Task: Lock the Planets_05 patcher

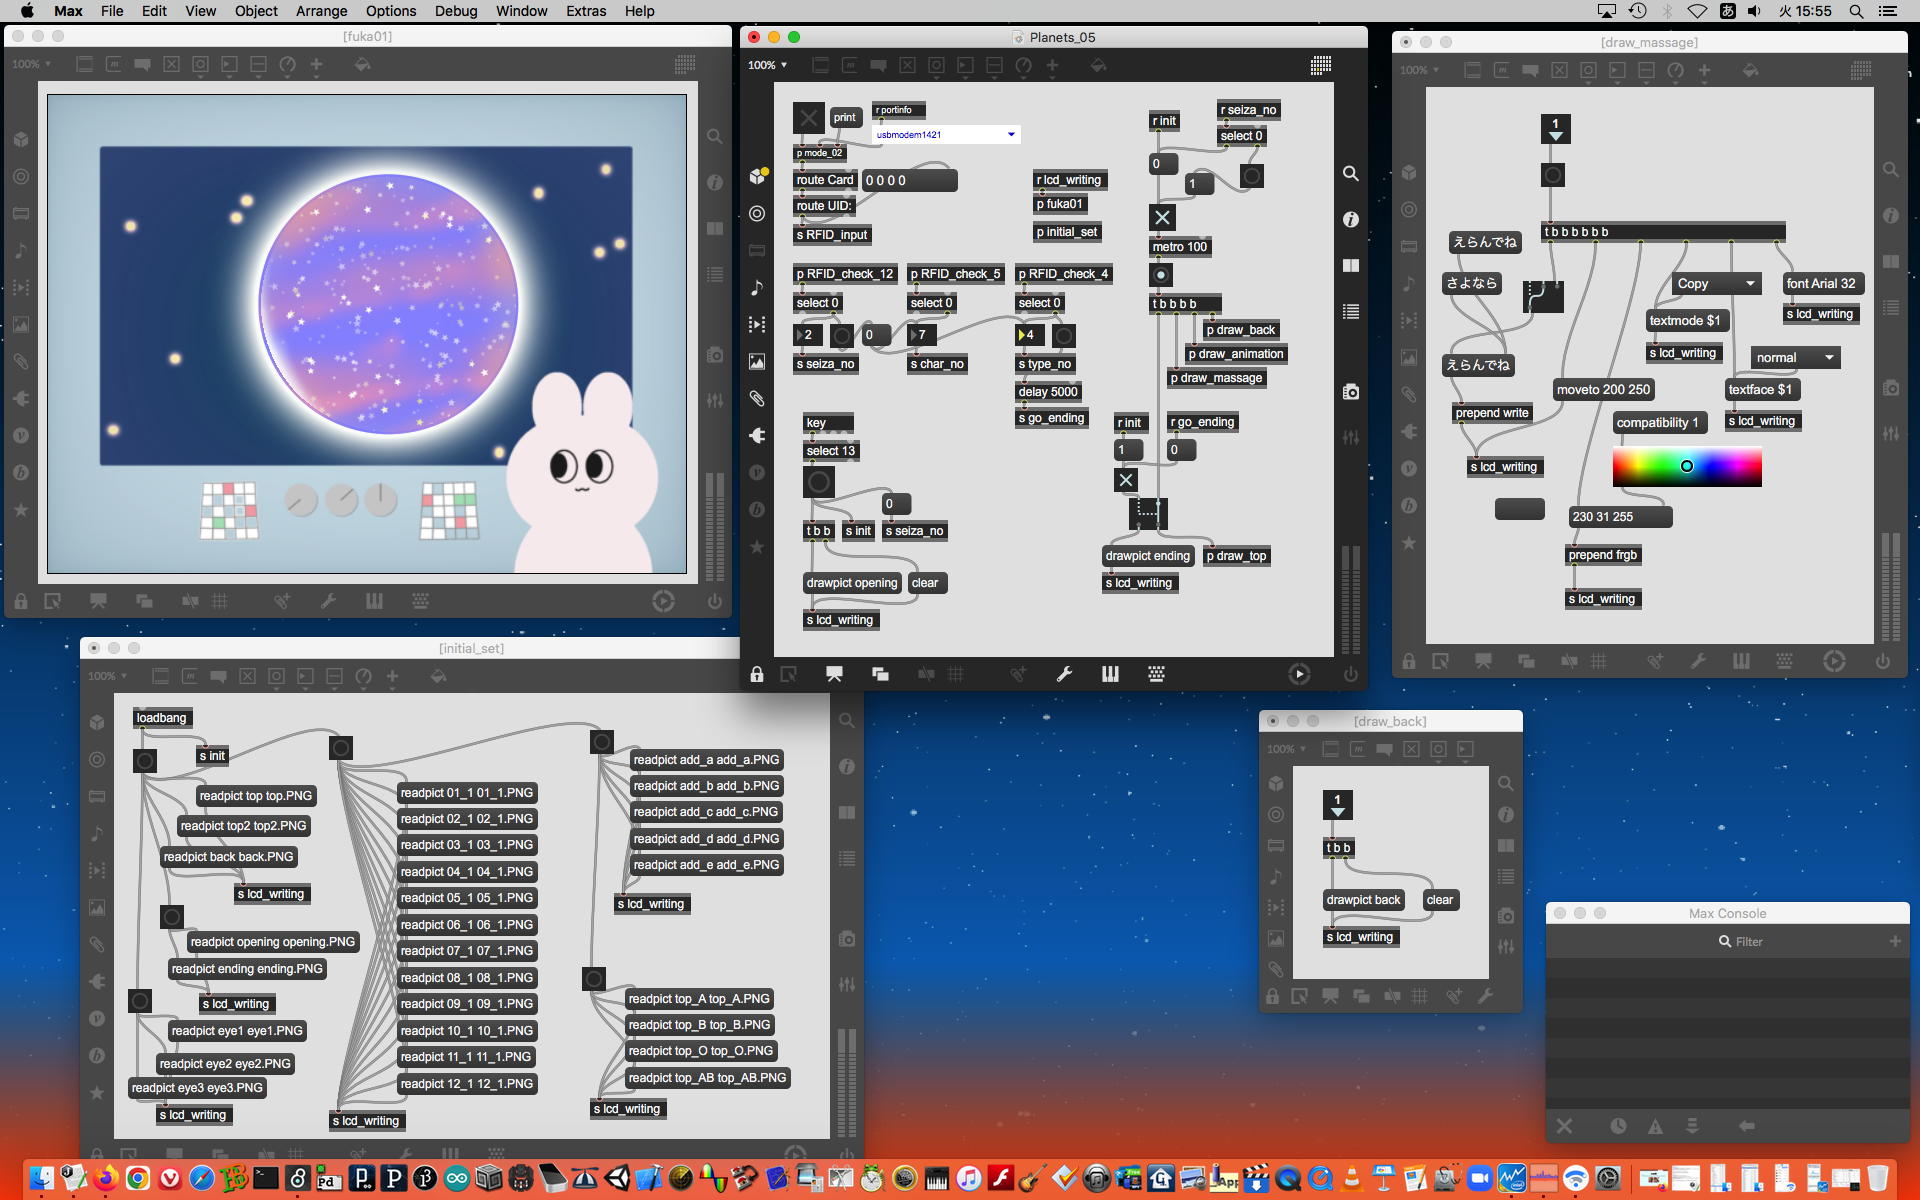Action: tap(757, 675)
